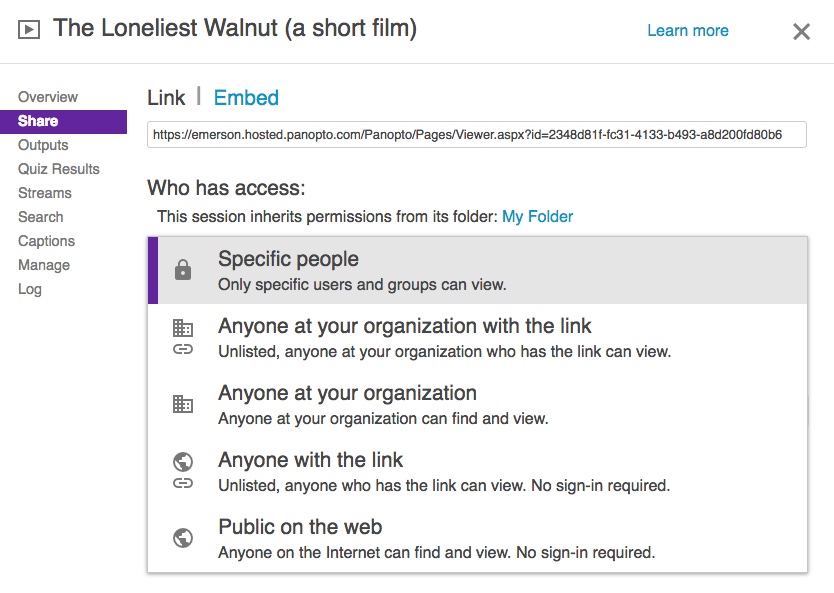
Task: Open the Captions section in sidebar
Action: (x=46, y=241)
